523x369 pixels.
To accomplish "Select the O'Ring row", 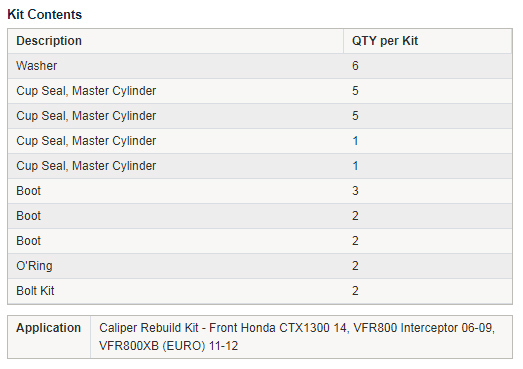I will tap(260, 266).
